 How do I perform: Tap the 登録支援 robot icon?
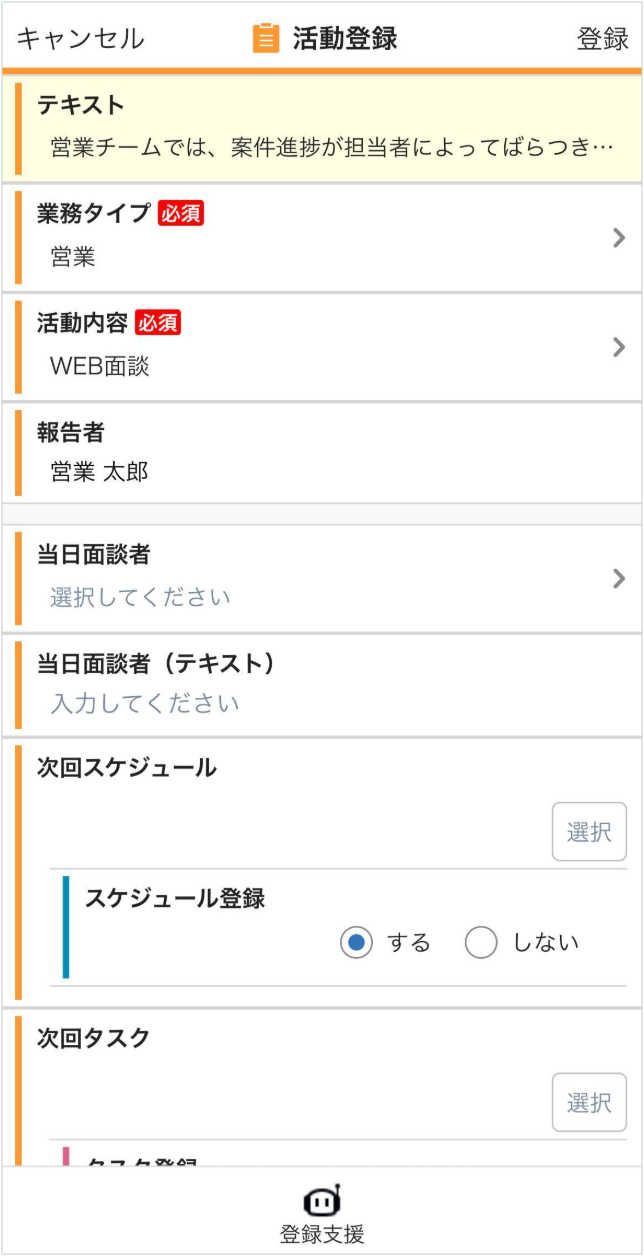coord(322,1200)
